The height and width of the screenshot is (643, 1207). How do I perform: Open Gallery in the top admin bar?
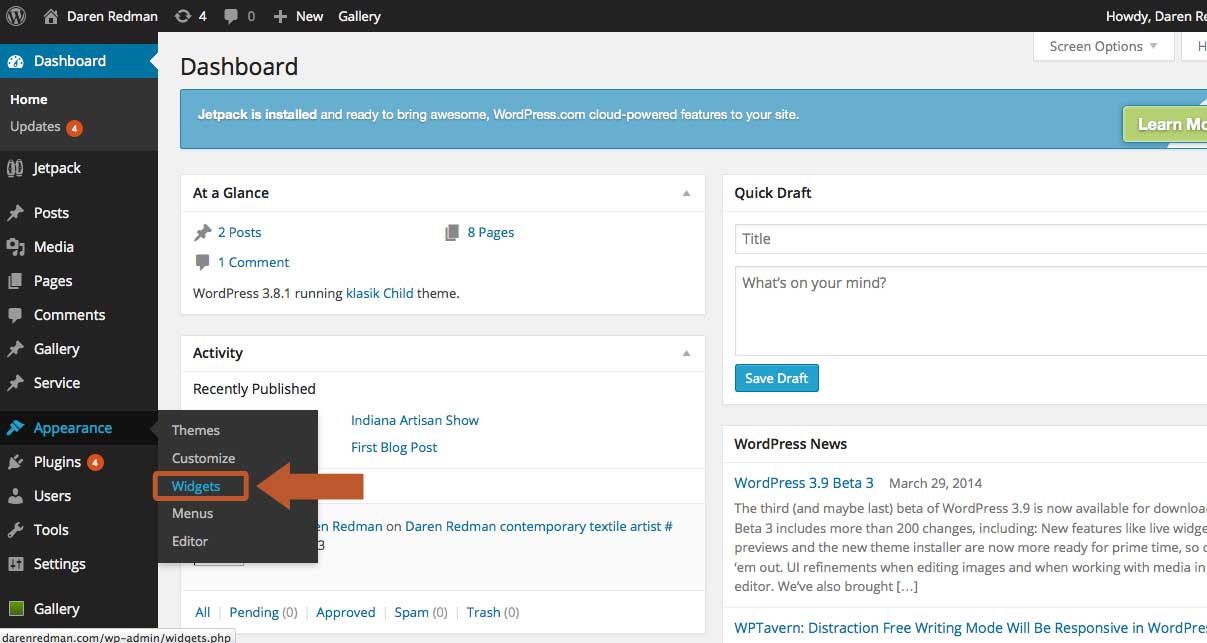coord(359,16)
